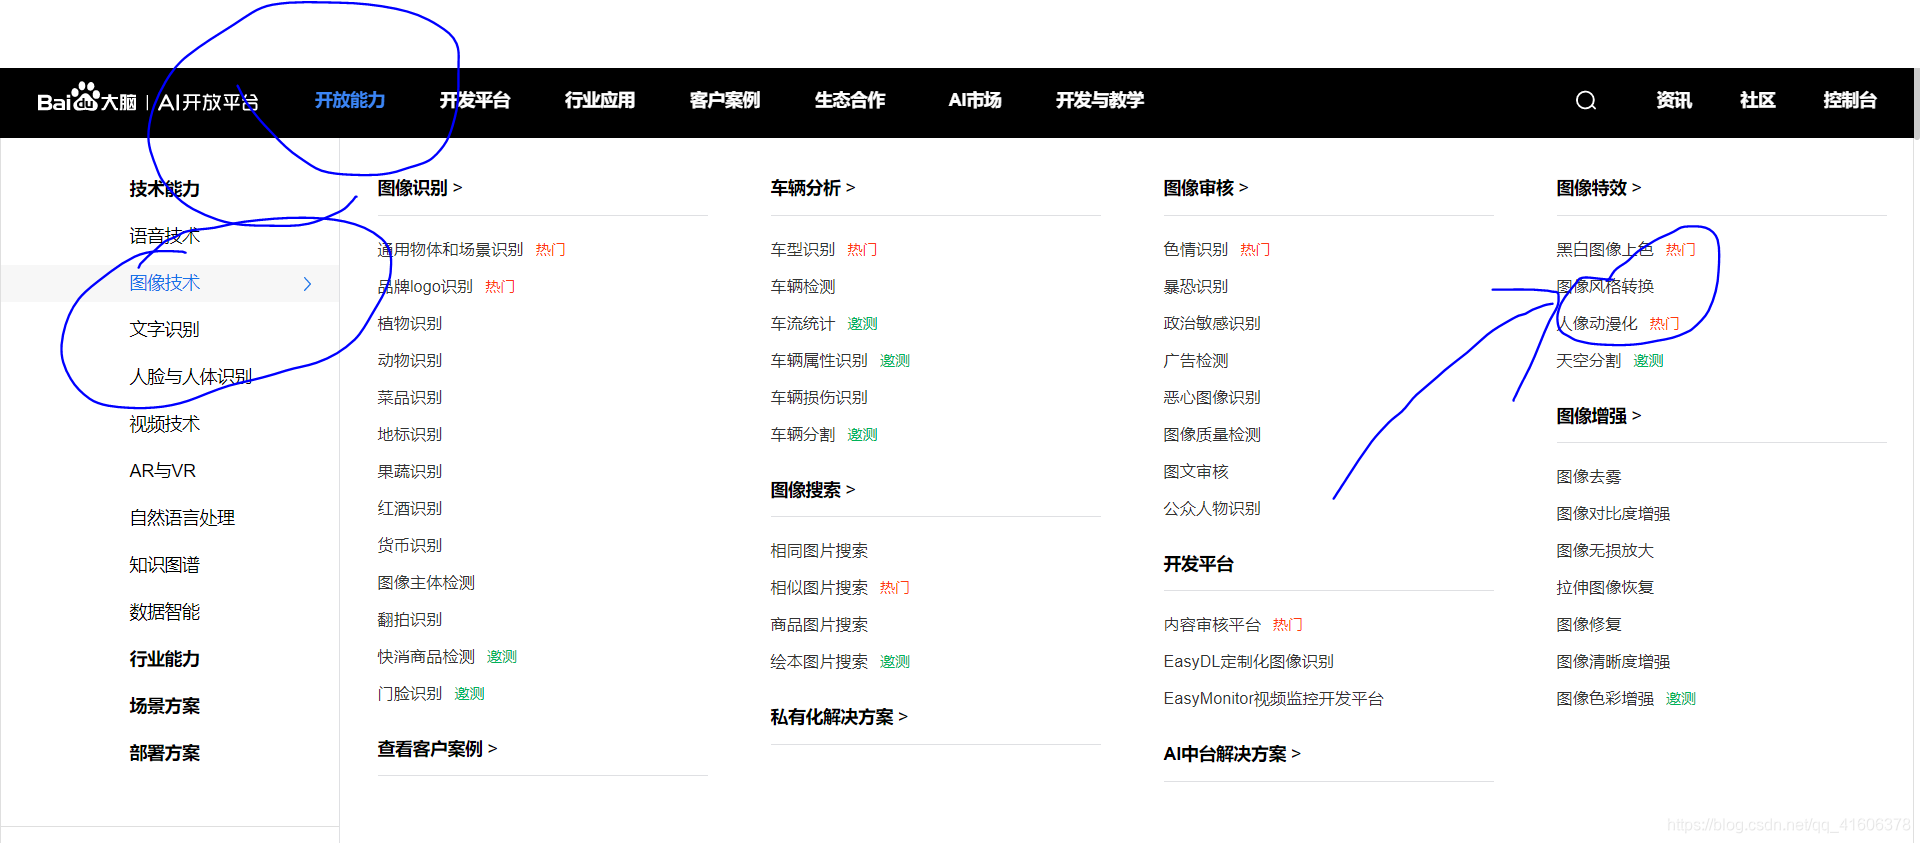
Task: Select 自然语言处理 in the sidebar
Action: (x=182, y=518)
